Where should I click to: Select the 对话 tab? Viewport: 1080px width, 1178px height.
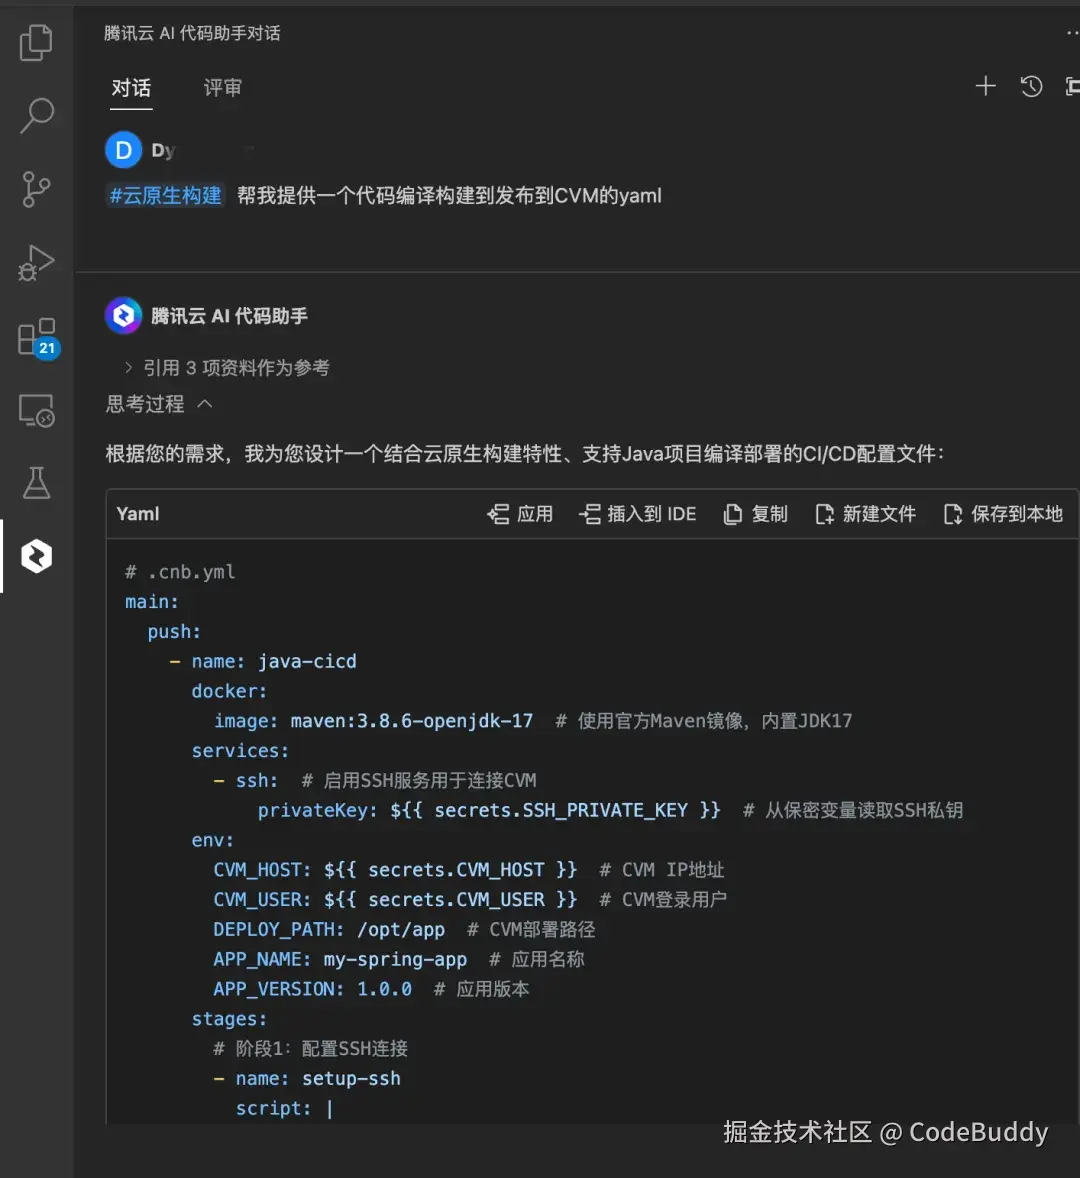point(131,88)
